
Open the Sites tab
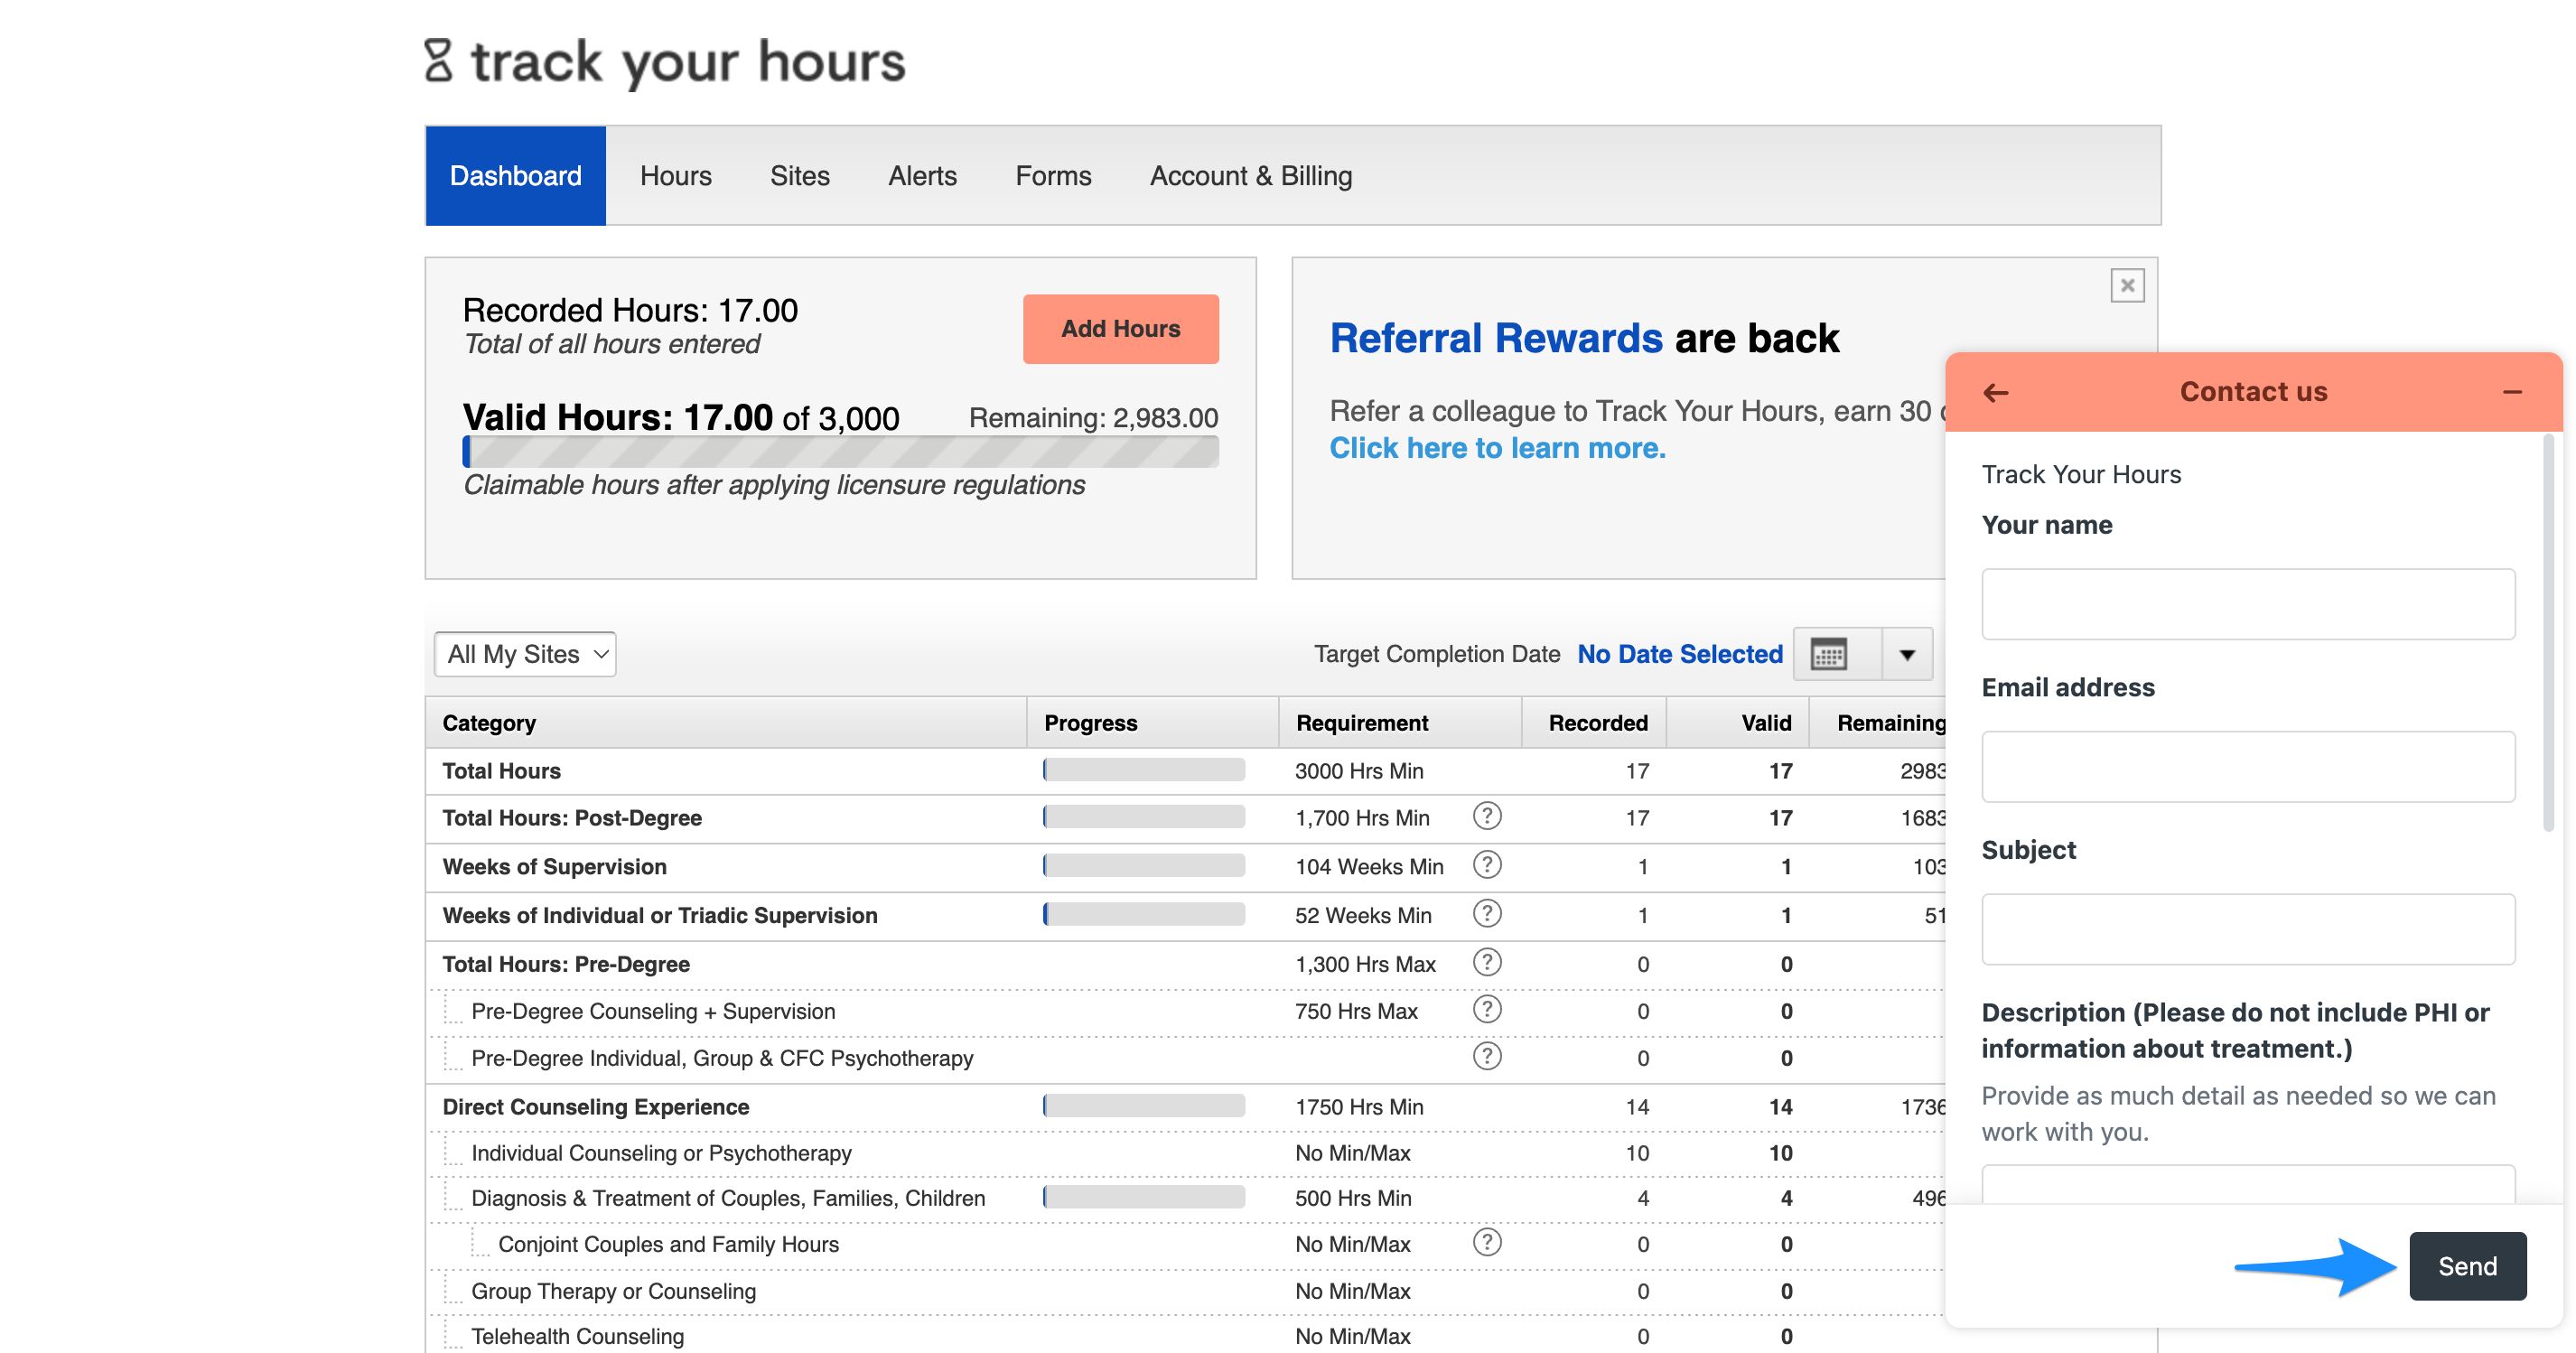[799, 176]
